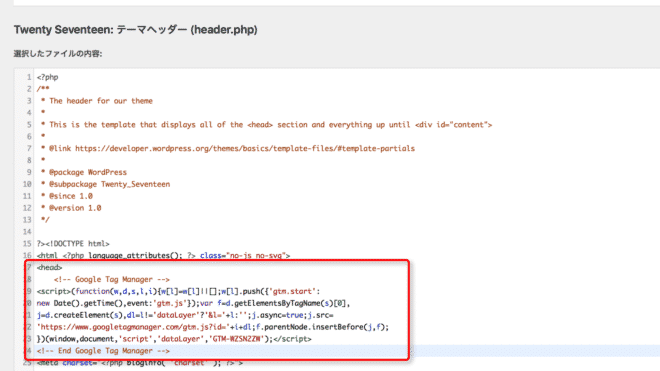Click line number 1 in gutter

coord(29,77)
